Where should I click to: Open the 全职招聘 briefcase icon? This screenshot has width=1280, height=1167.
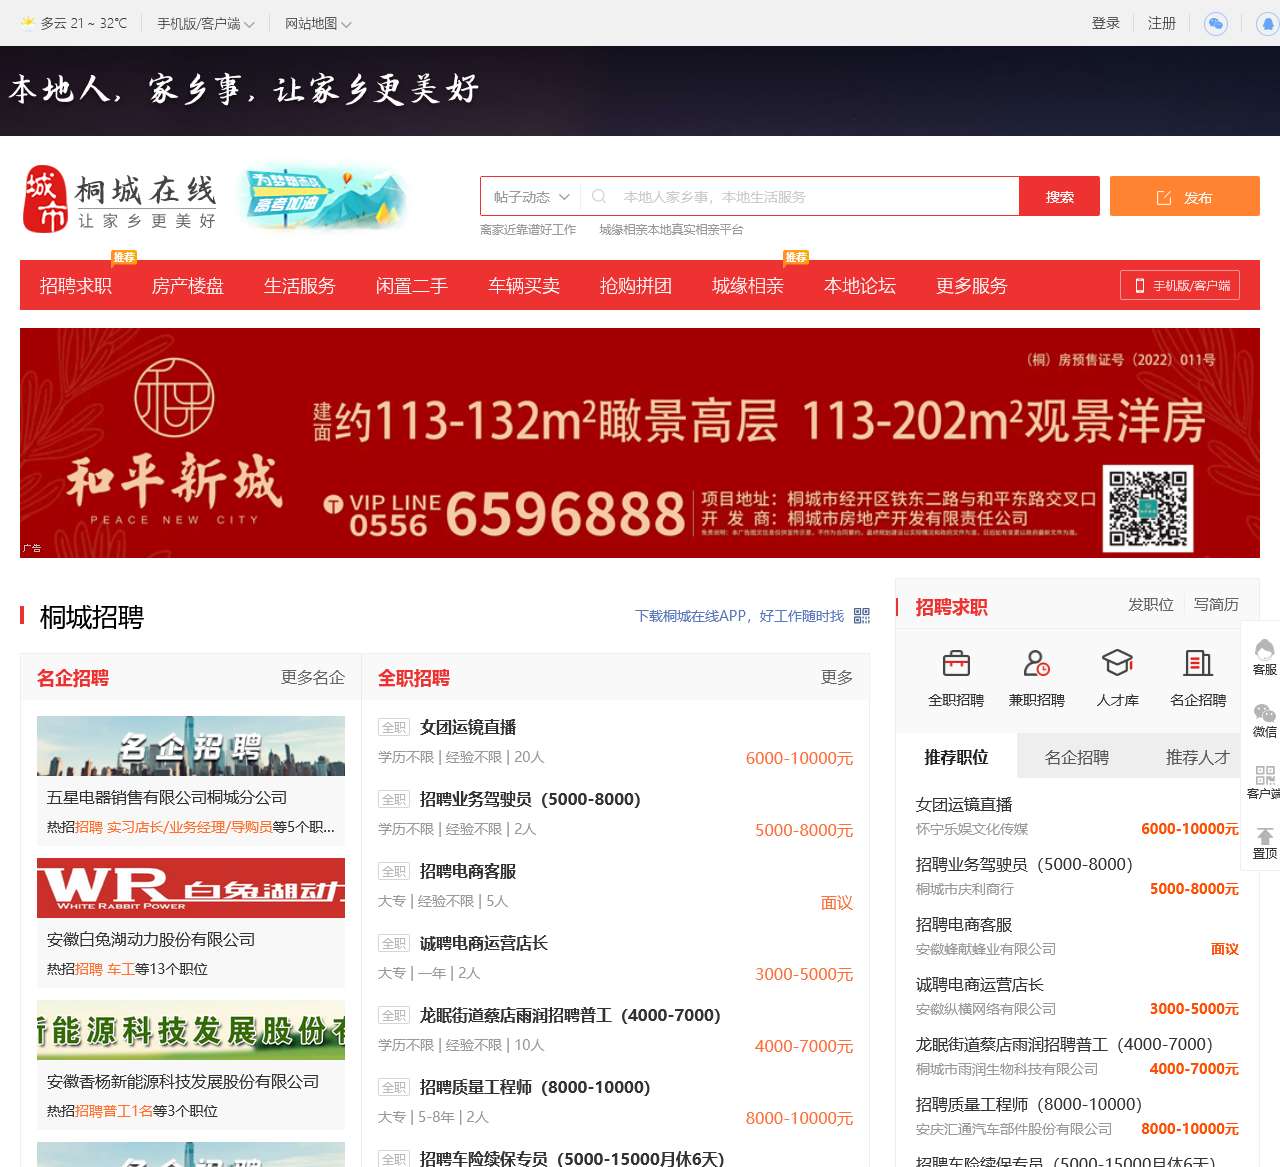click(956, 664)
